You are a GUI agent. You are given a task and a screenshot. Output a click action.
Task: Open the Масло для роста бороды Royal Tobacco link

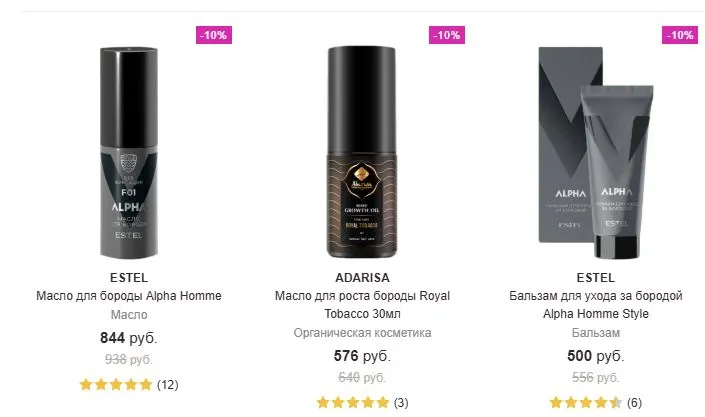[x=362, y=305]
